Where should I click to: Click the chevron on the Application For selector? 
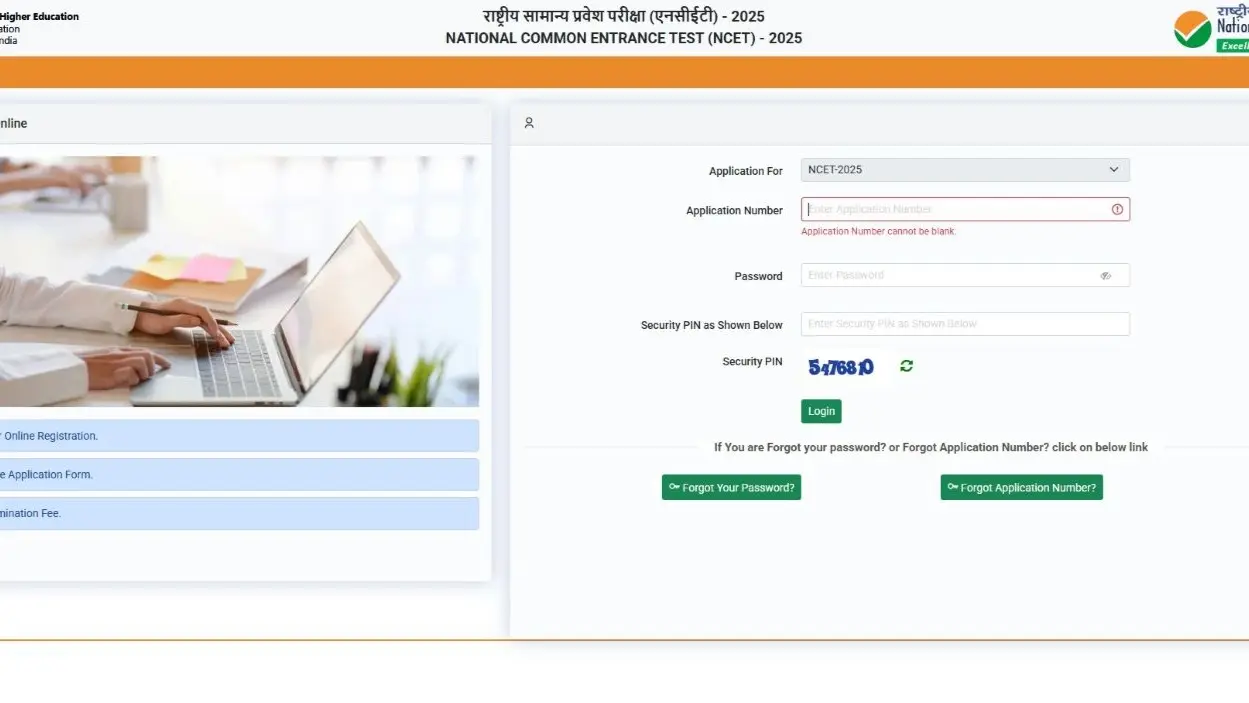(x=1113, y=169)
